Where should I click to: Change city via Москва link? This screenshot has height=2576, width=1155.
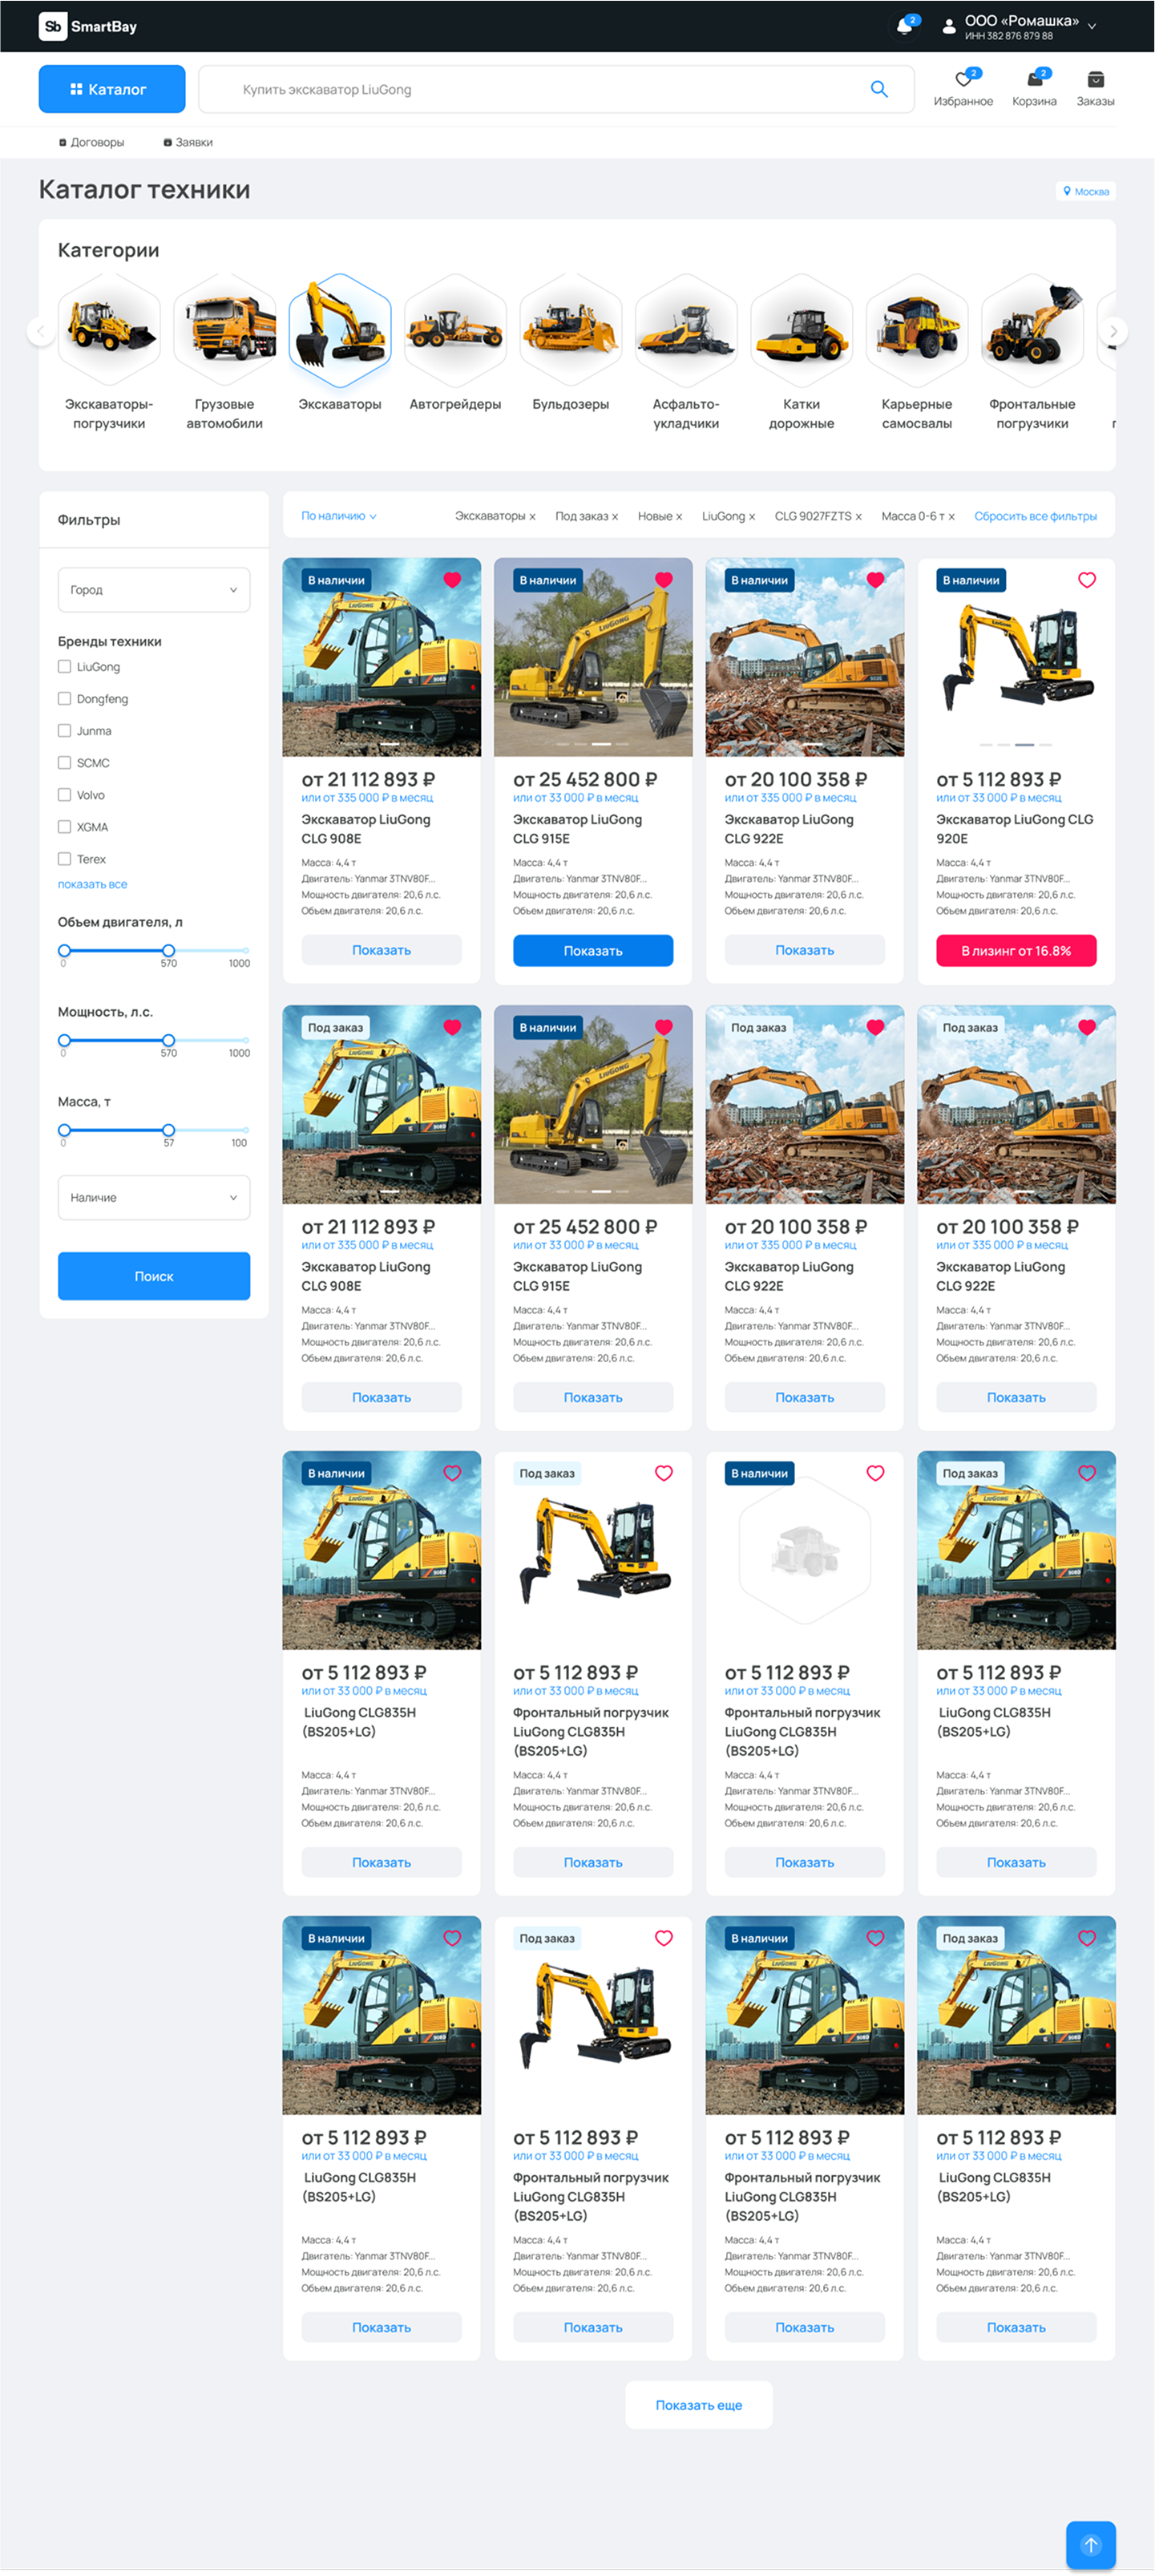[1086, 191]
